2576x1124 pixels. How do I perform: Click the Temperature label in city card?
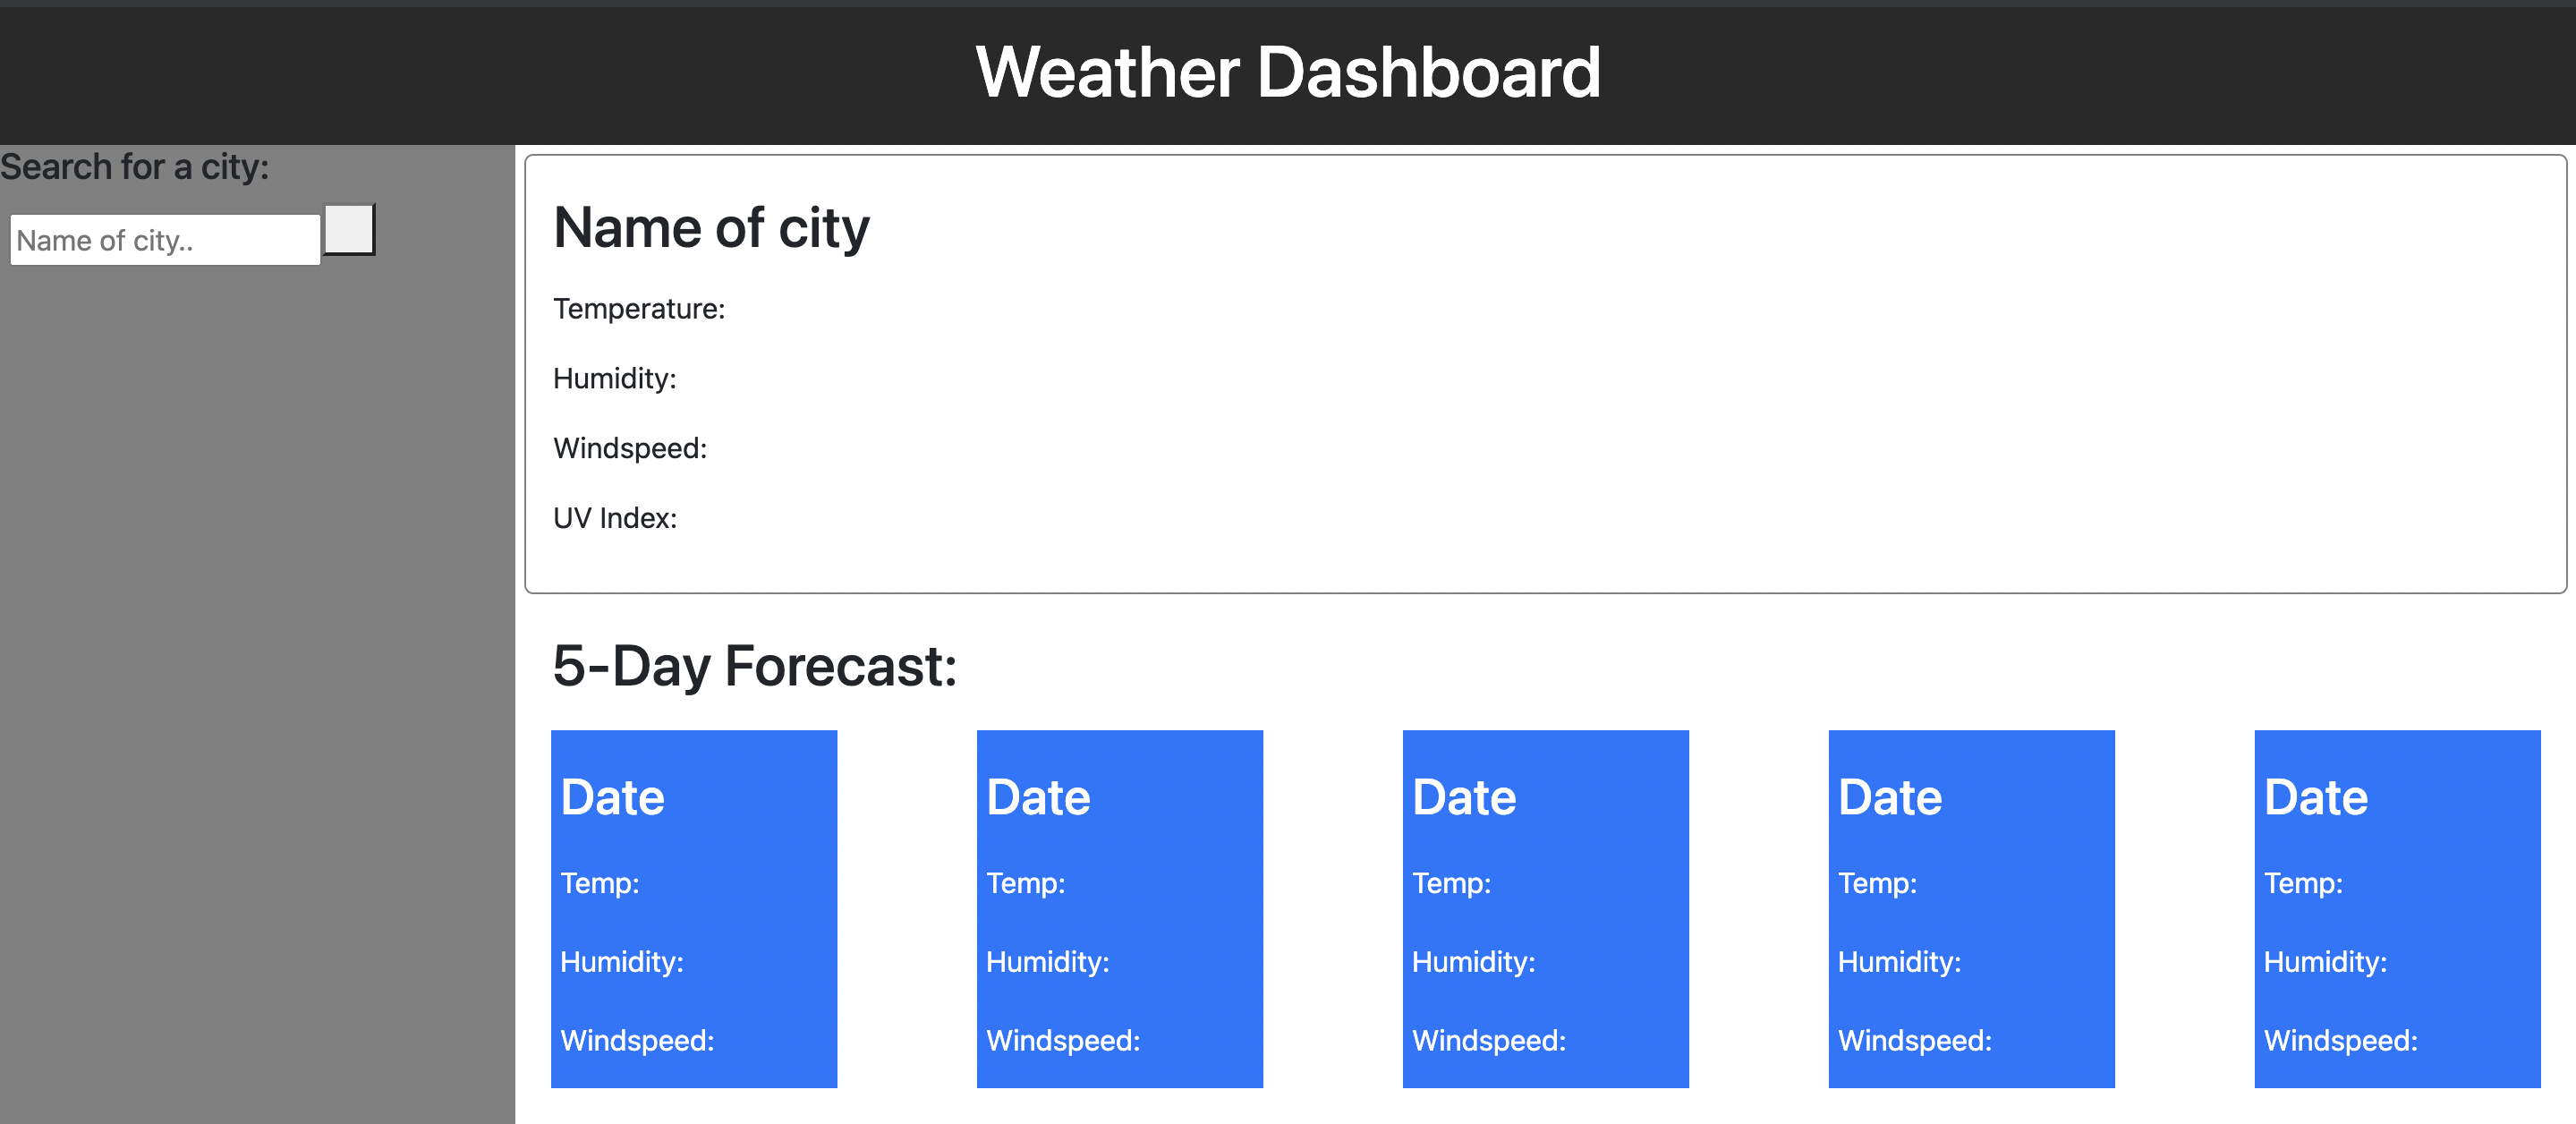pyautogui.click(x=639, y=309)
